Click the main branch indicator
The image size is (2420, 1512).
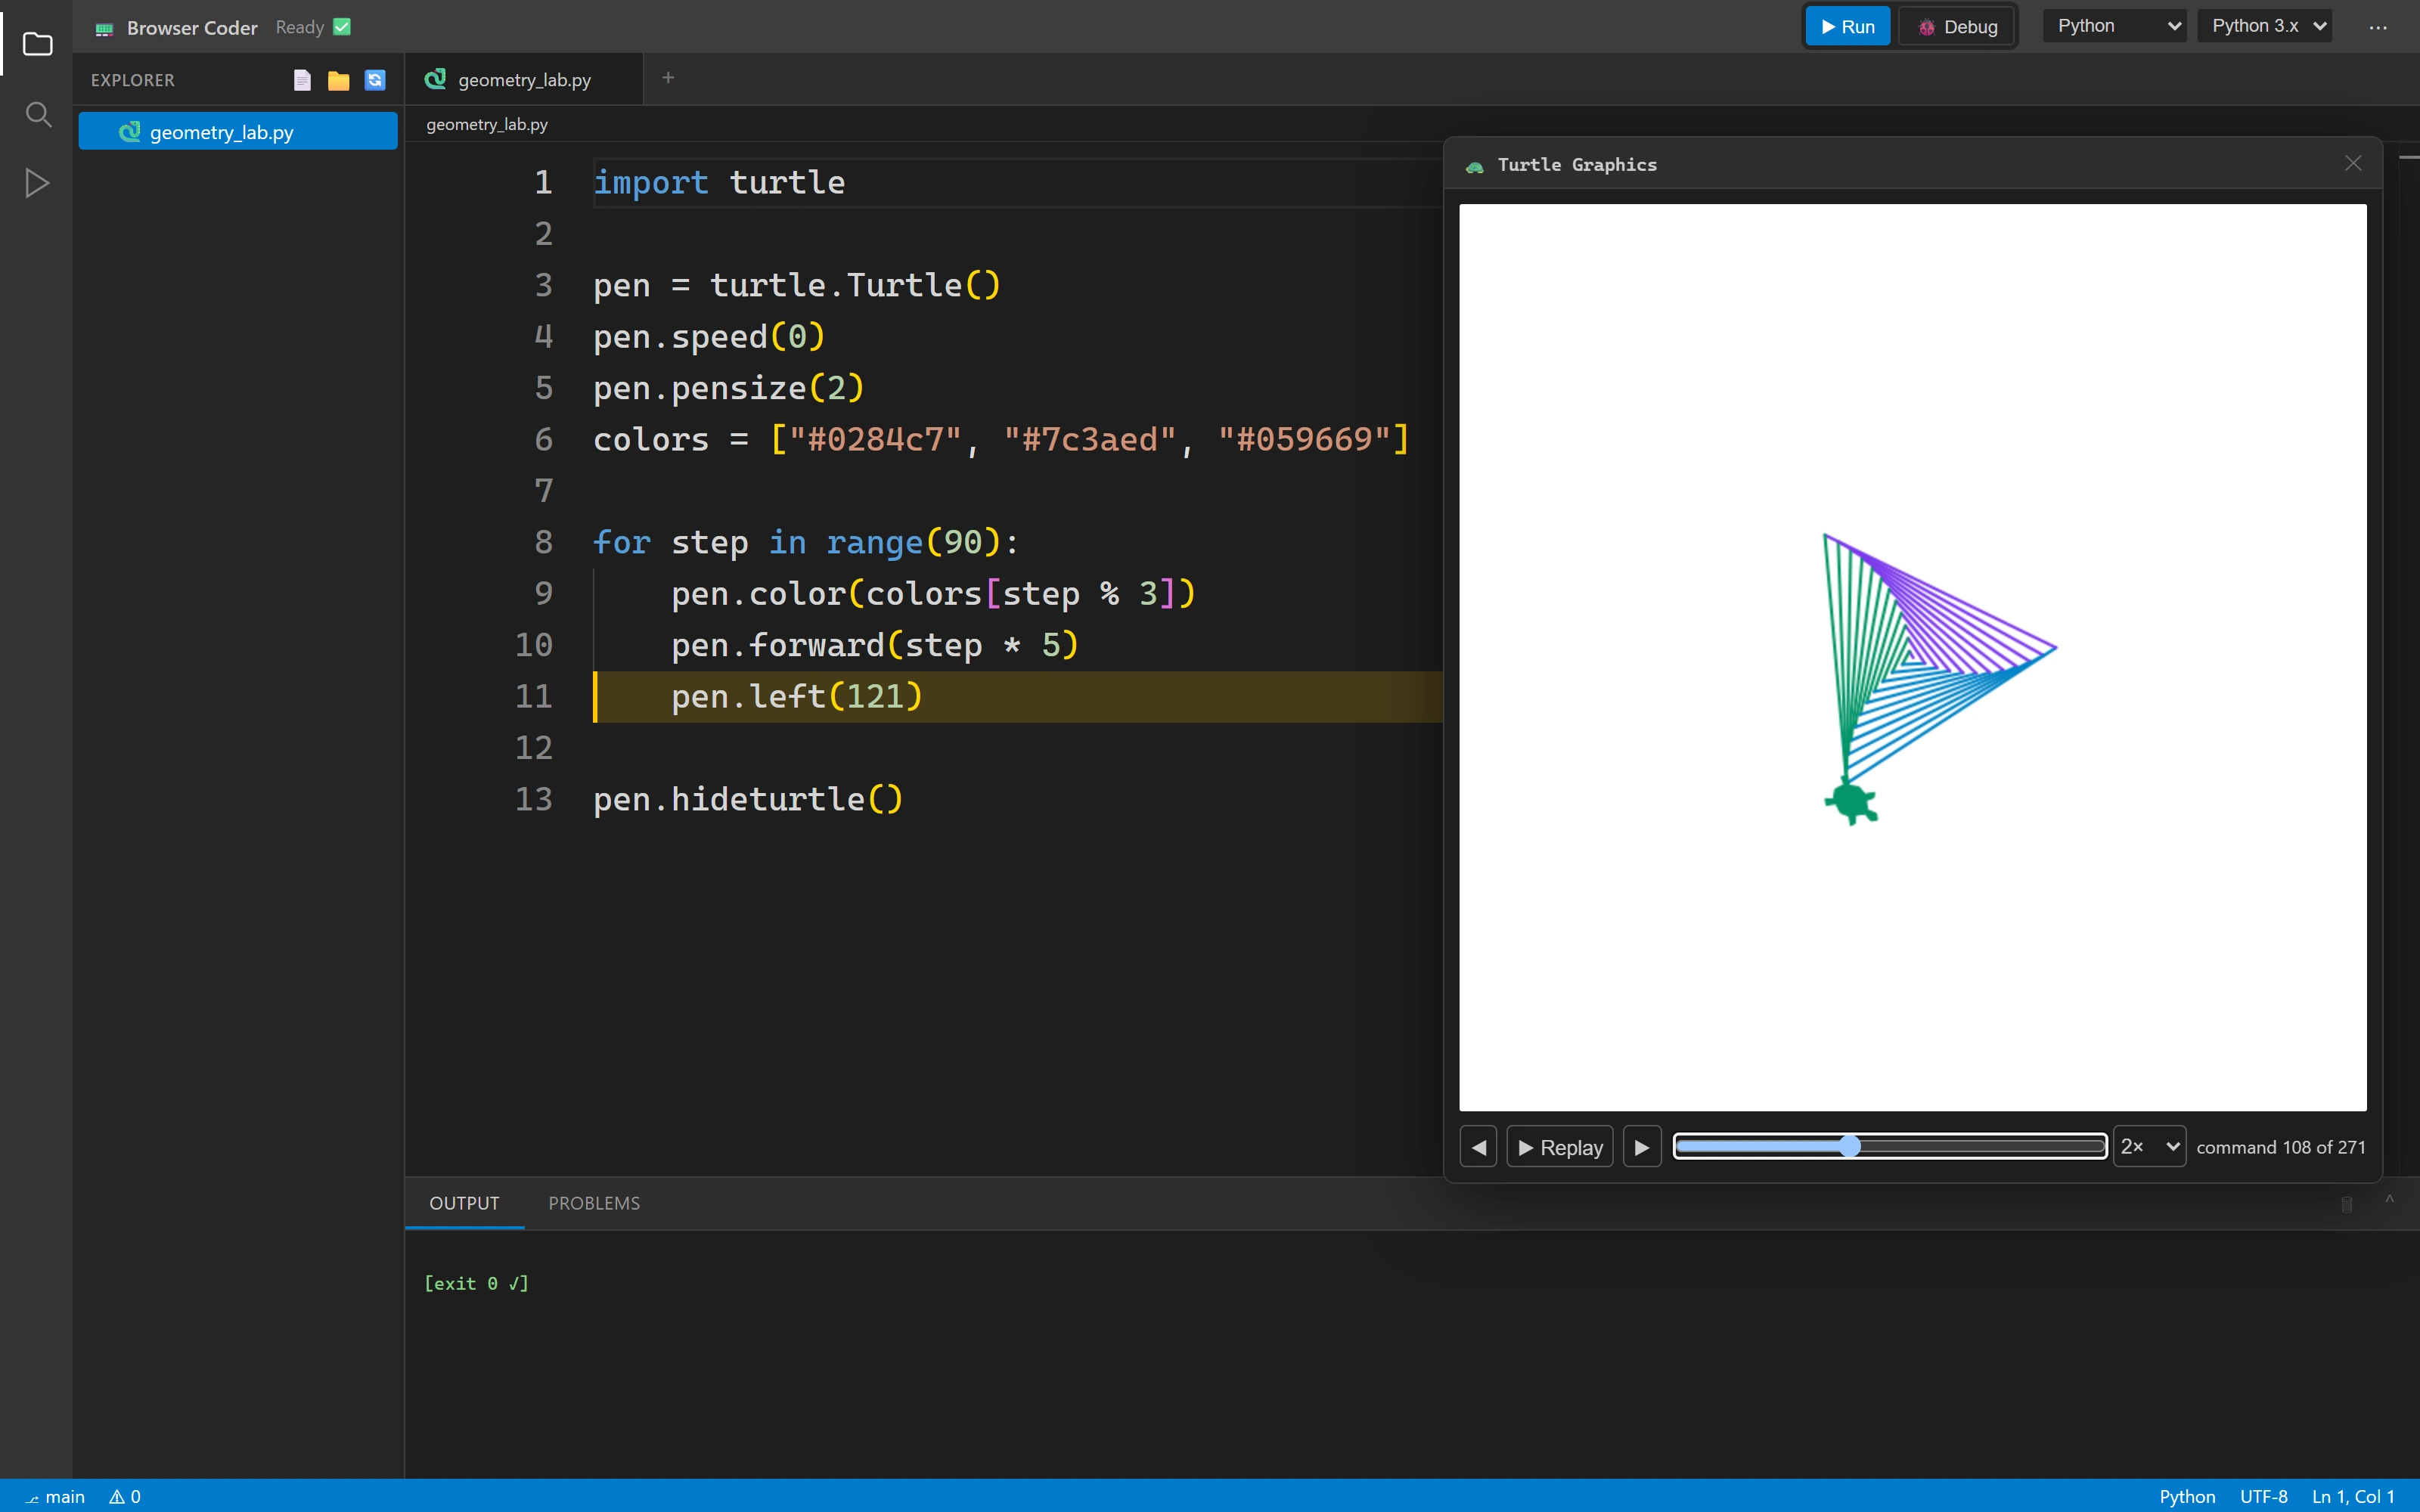(56, 1497)
